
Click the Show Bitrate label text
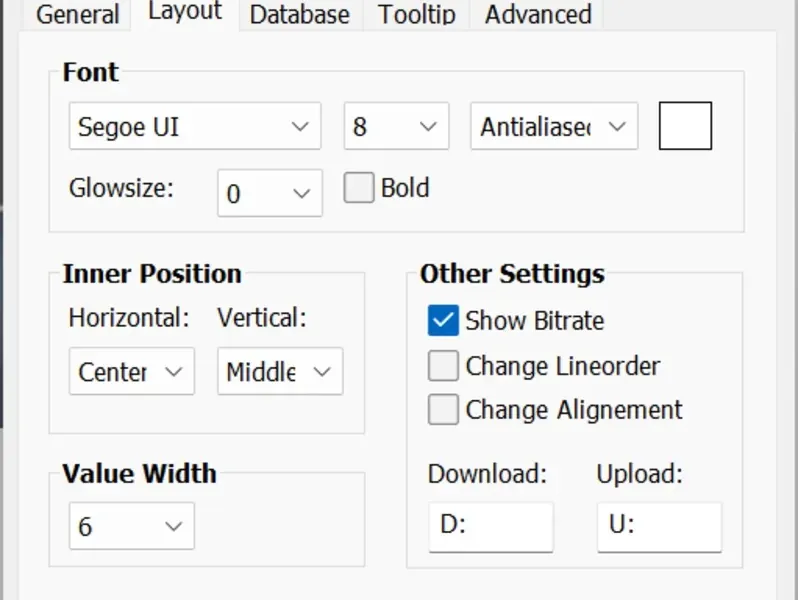(x=534, y=321)
